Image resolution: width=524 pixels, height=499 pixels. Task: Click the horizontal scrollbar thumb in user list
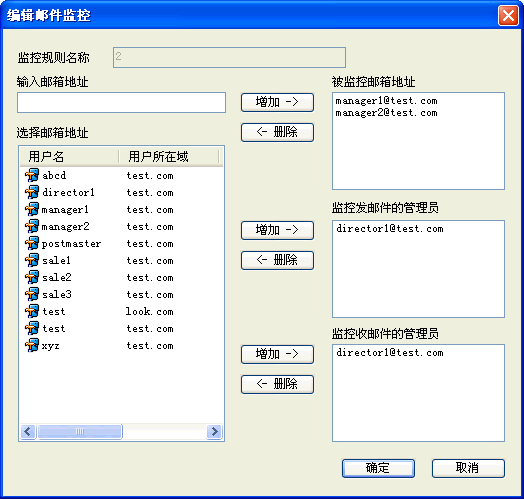[80, 431]
